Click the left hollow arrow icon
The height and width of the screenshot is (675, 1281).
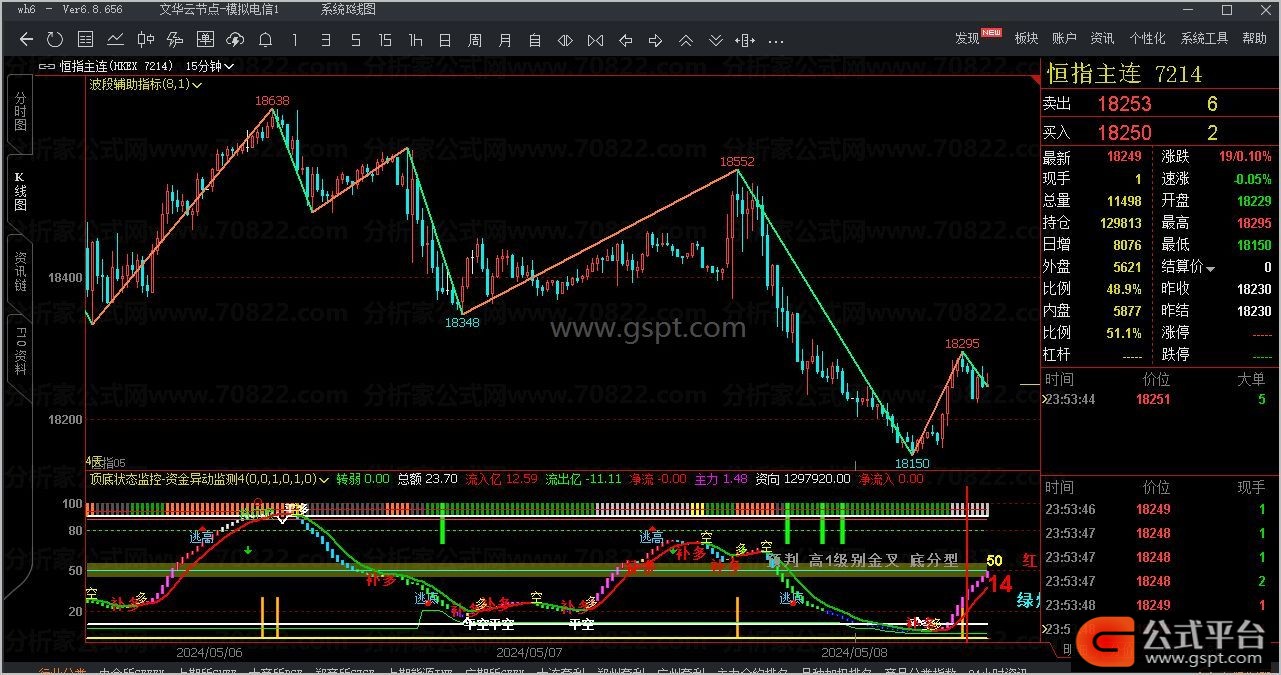(x=626, y=40)
